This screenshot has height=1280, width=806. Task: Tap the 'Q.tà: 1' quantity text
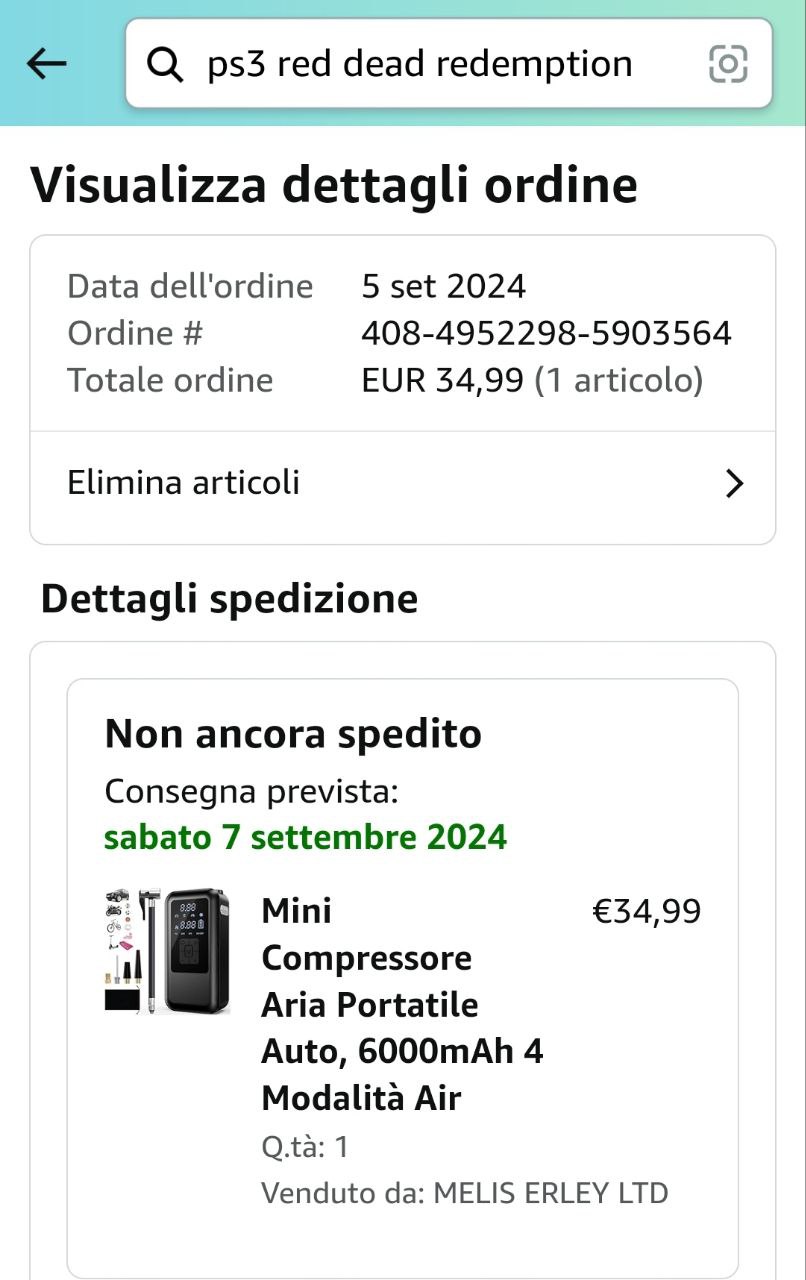[x=305, y=1146]
